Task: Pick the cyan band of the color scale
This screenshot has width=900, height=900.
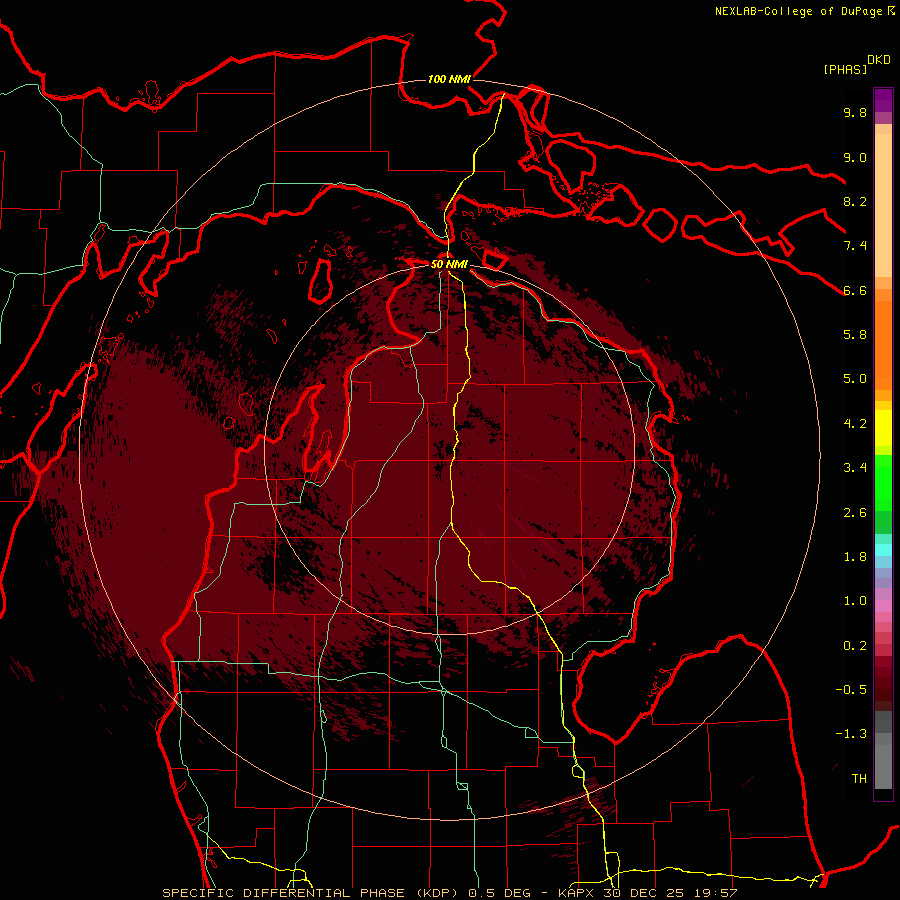Action: click(x=883, y=550)
